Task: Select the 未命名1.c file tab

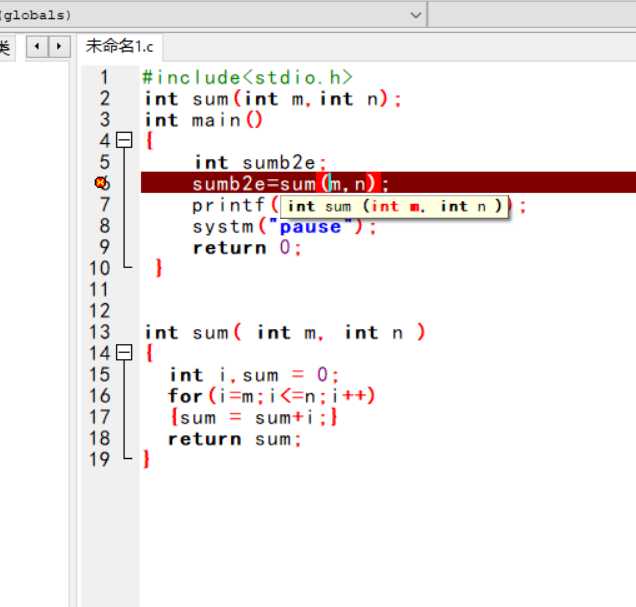Action: [x=120, y=47]
